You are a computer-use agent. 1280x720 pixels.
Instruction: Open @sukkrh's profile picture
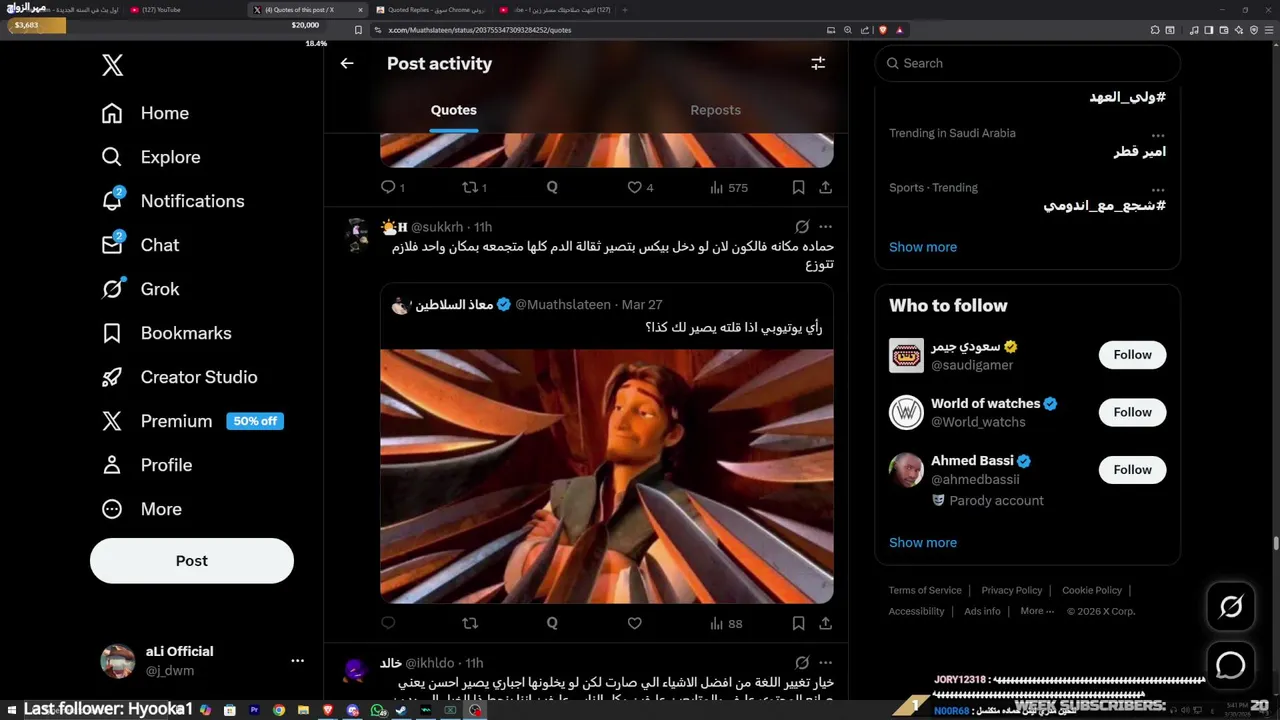[x=356, y=236]
